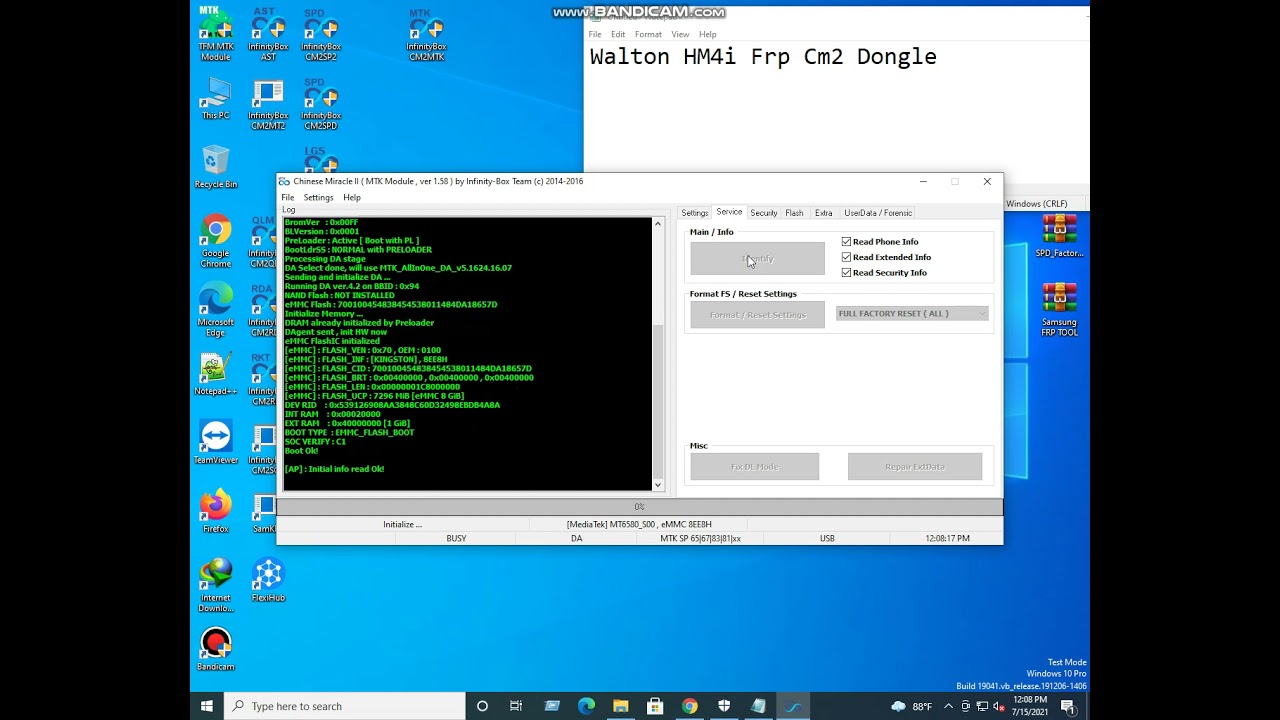Open File menu in Chinese Miracle II
This screenshot has width=1280, height=720.
click(288, 198)
